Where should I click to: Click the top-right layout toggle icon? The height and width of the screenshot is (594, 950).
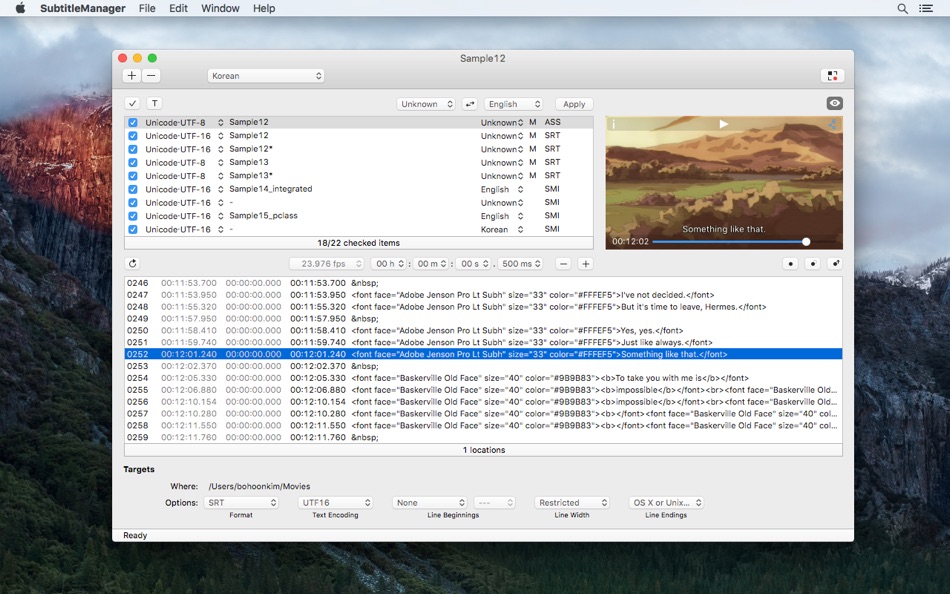[x=832, y=76]
